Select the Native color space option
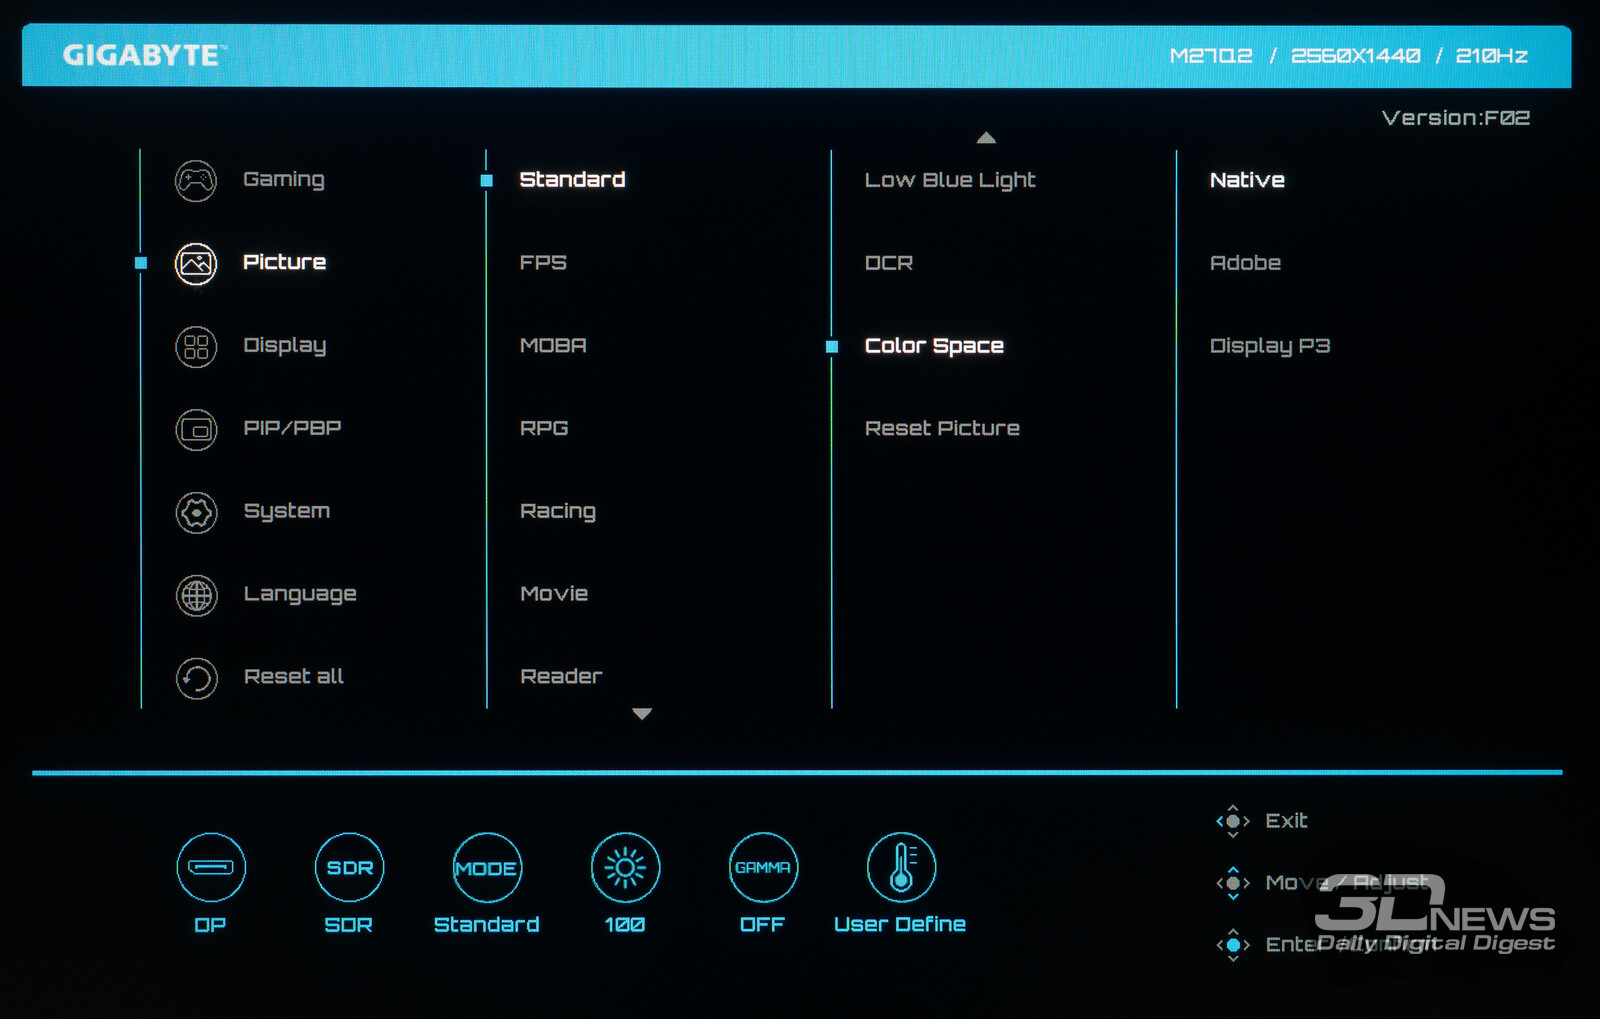This screenshot has height=1019, width=1600. [x=1247, y=180]
